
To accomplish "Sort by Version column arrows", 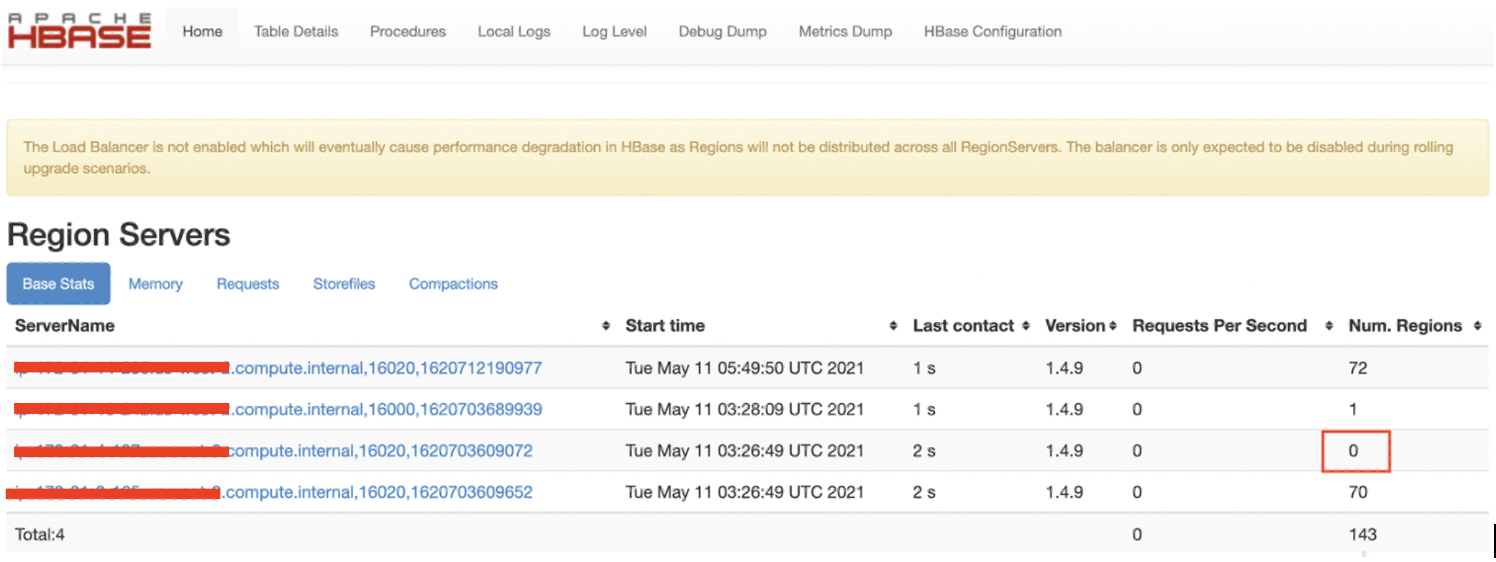I will coord(1113,326).
